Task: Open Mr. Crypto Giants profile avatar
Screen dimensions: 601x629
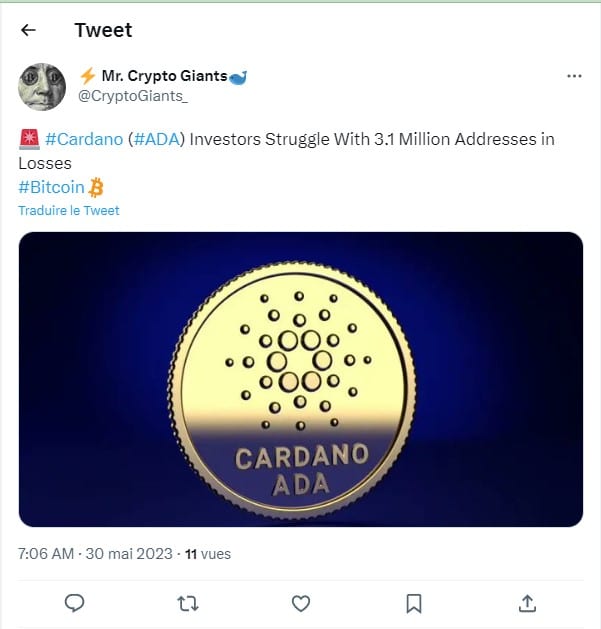Action: click(42, 86)
